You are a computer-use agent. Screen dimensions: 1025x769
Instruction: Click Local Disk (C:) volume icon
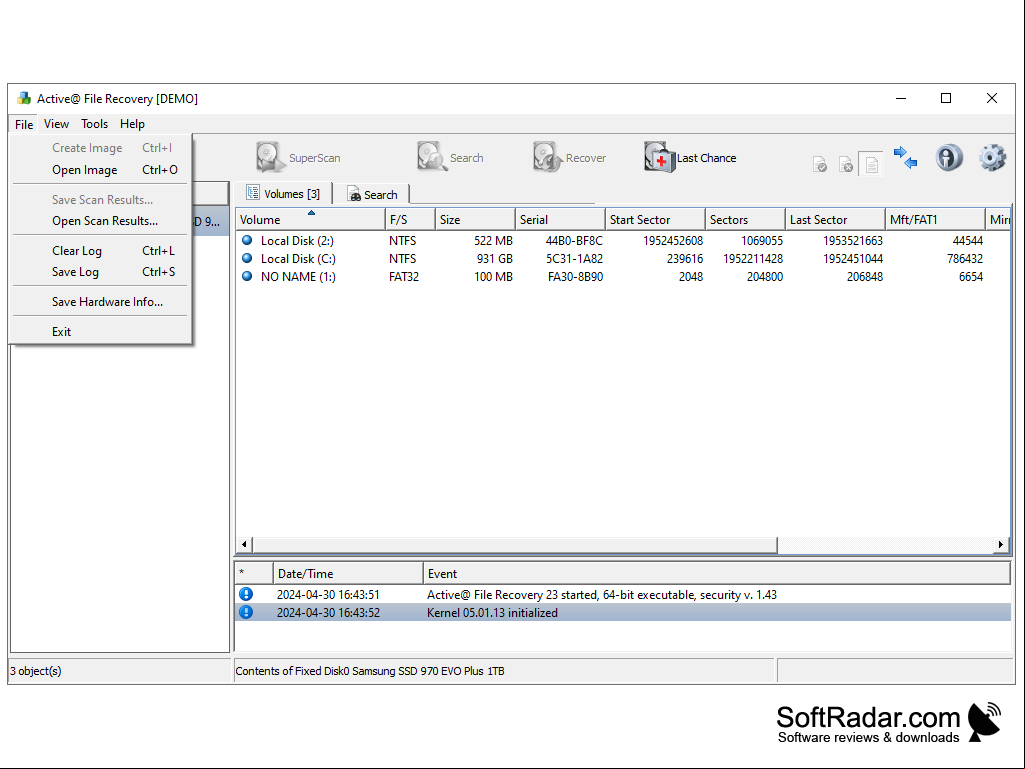246,258
